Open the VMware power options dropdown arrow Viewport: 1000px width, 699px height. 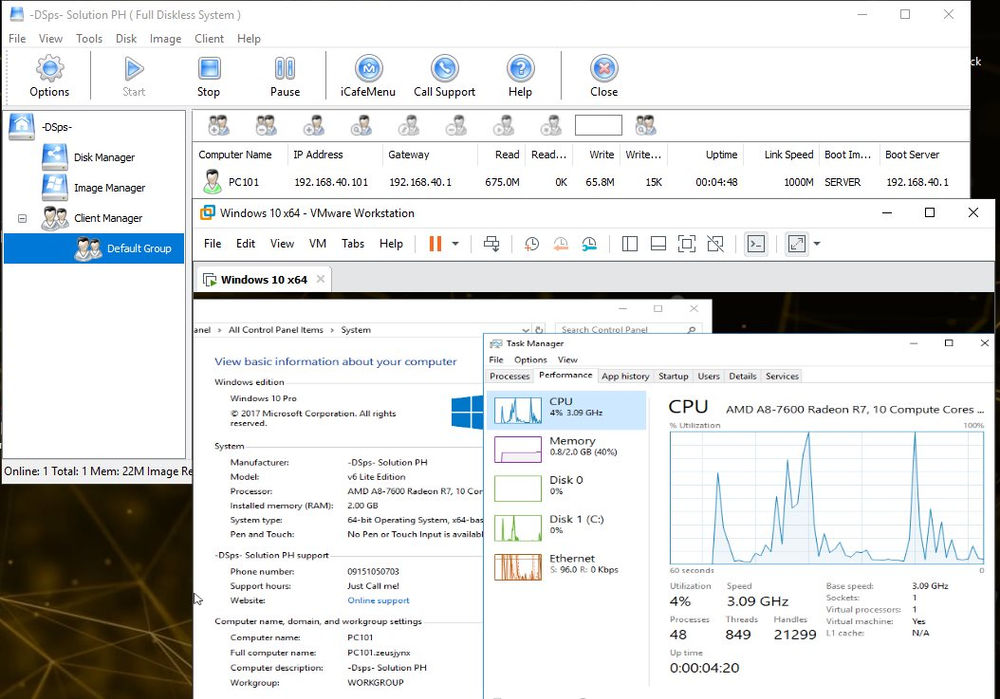(456, 244)
